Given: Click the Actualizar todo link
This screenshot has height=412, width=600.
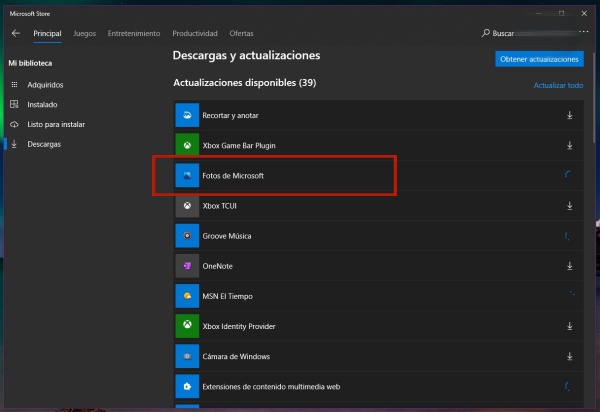Looking at the screenshot, I should [x=558, y=85].
